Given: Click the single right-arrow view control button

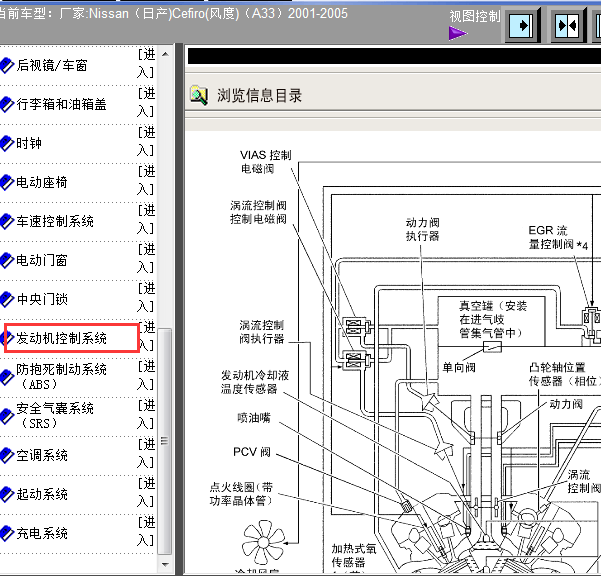Looking at the screenshot, I should (522, 26).
